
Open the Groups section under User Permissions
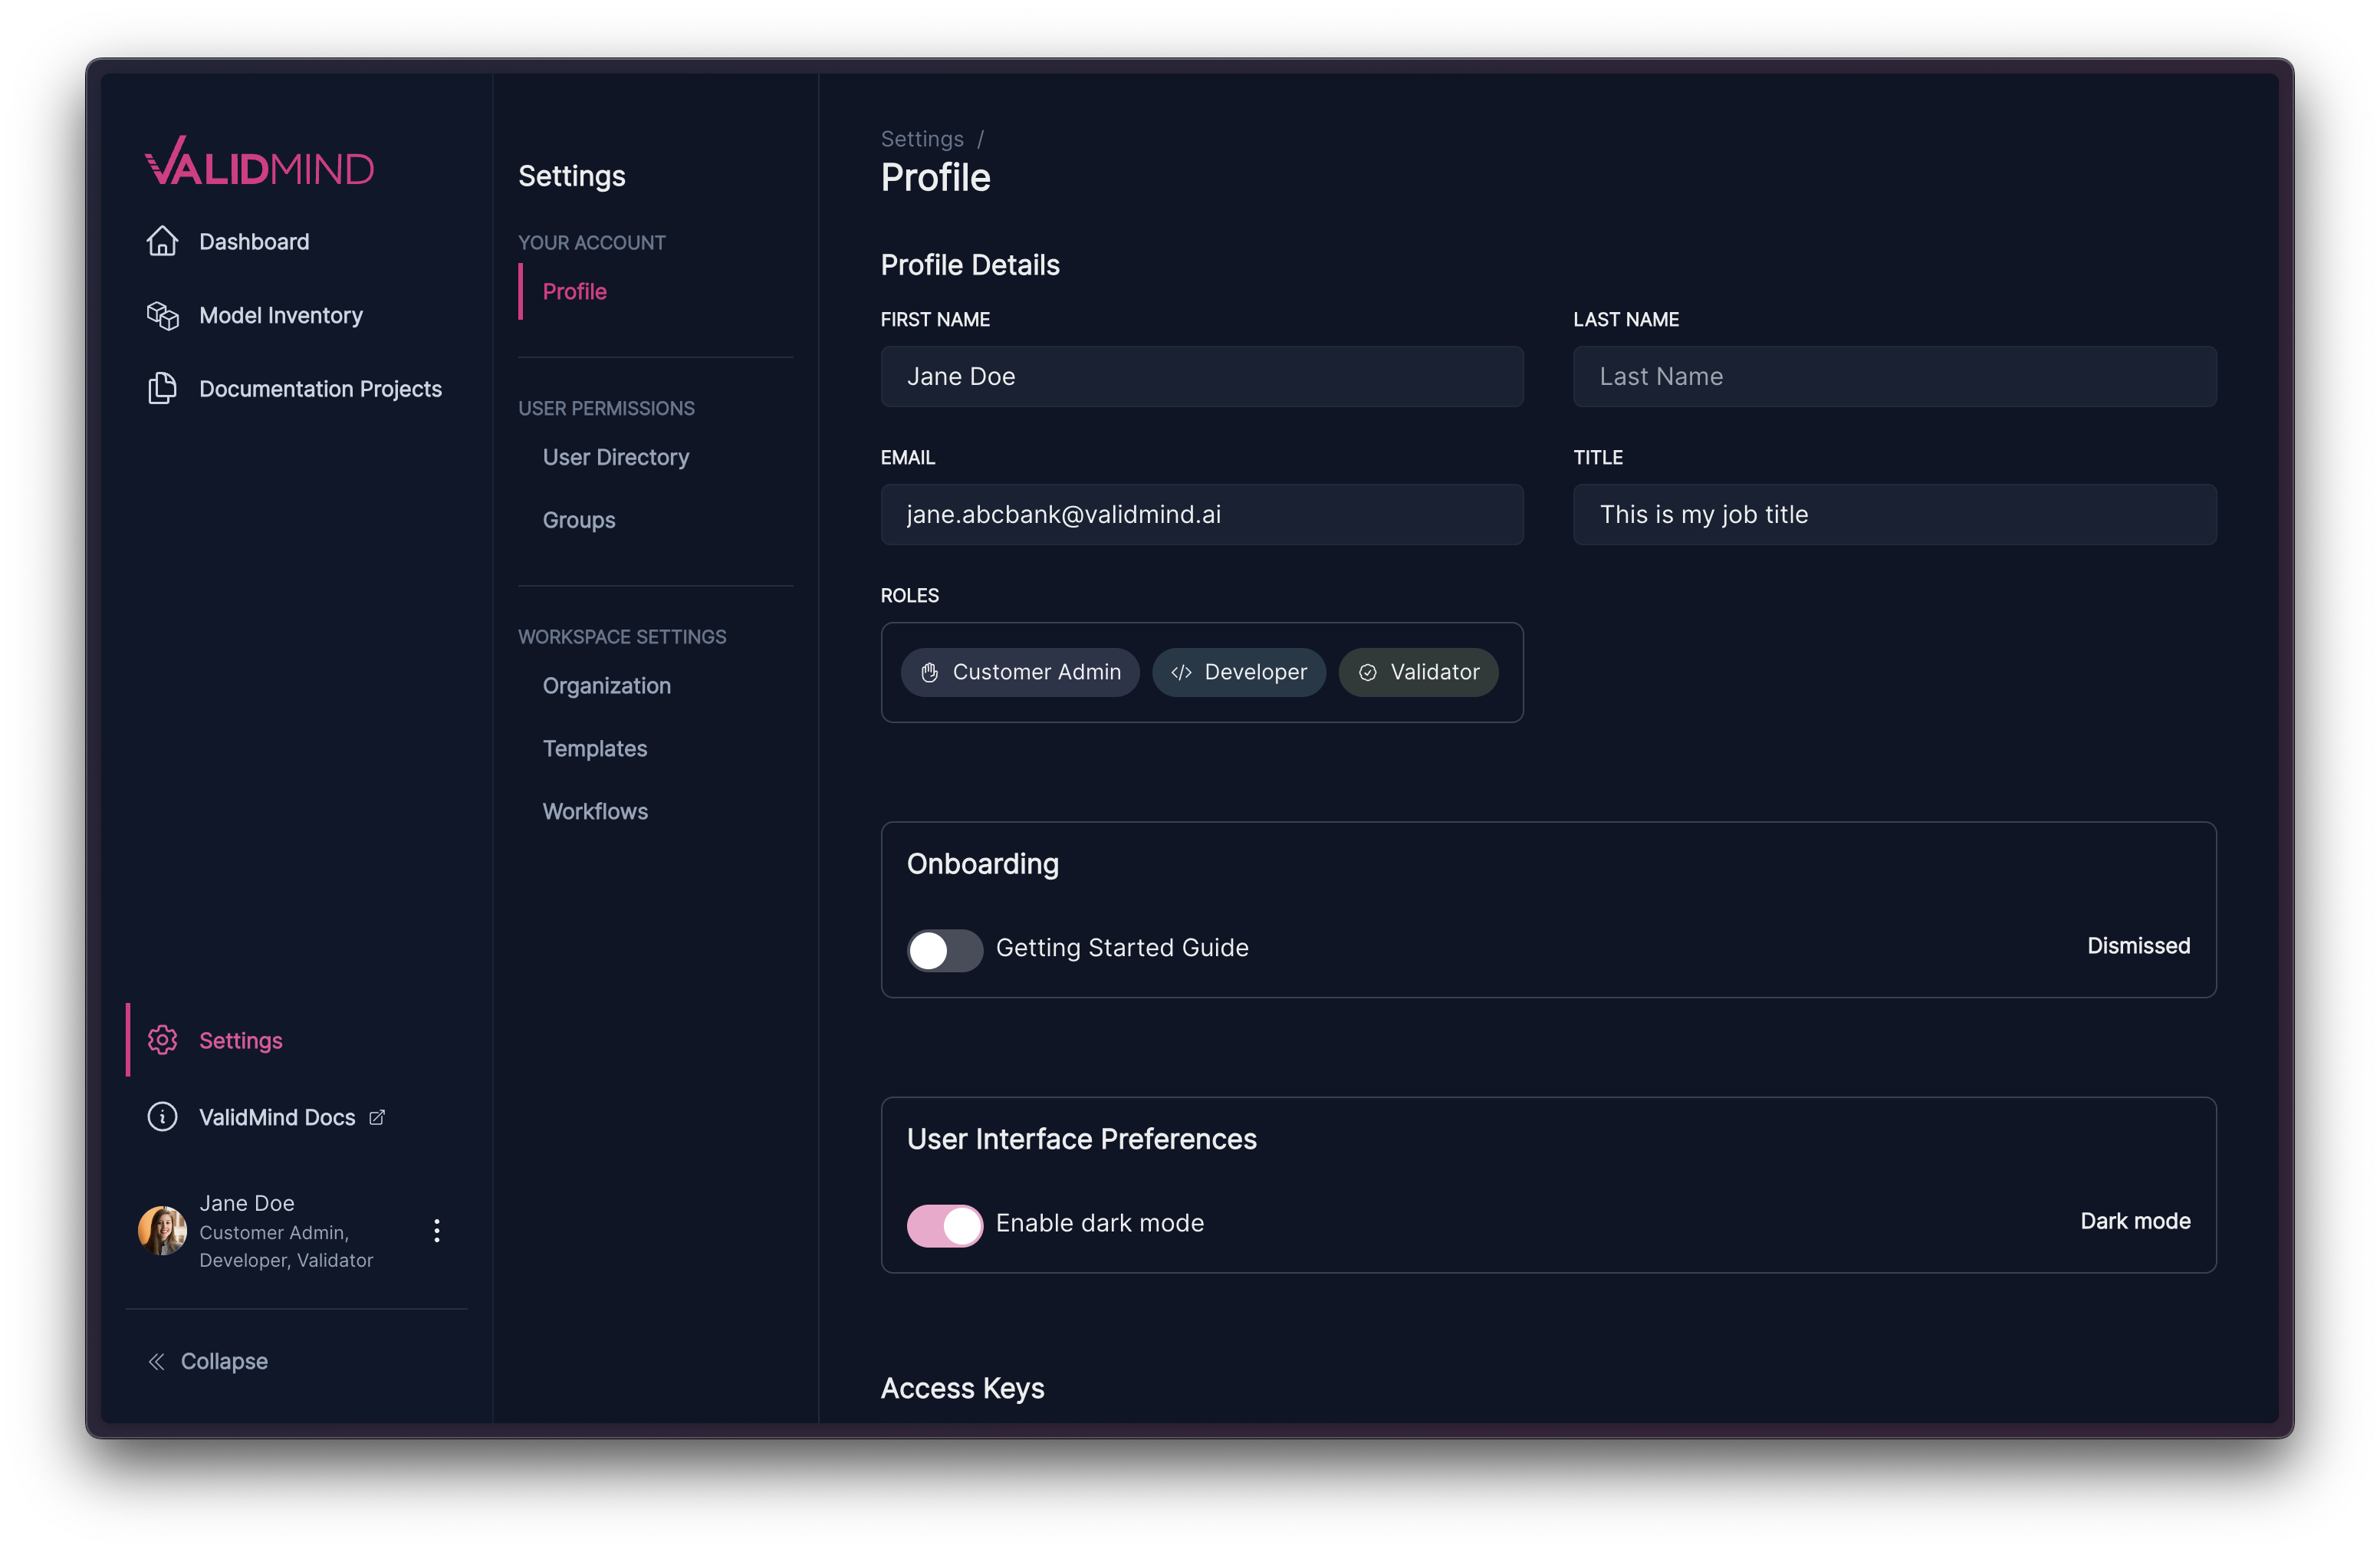point(578,520)
